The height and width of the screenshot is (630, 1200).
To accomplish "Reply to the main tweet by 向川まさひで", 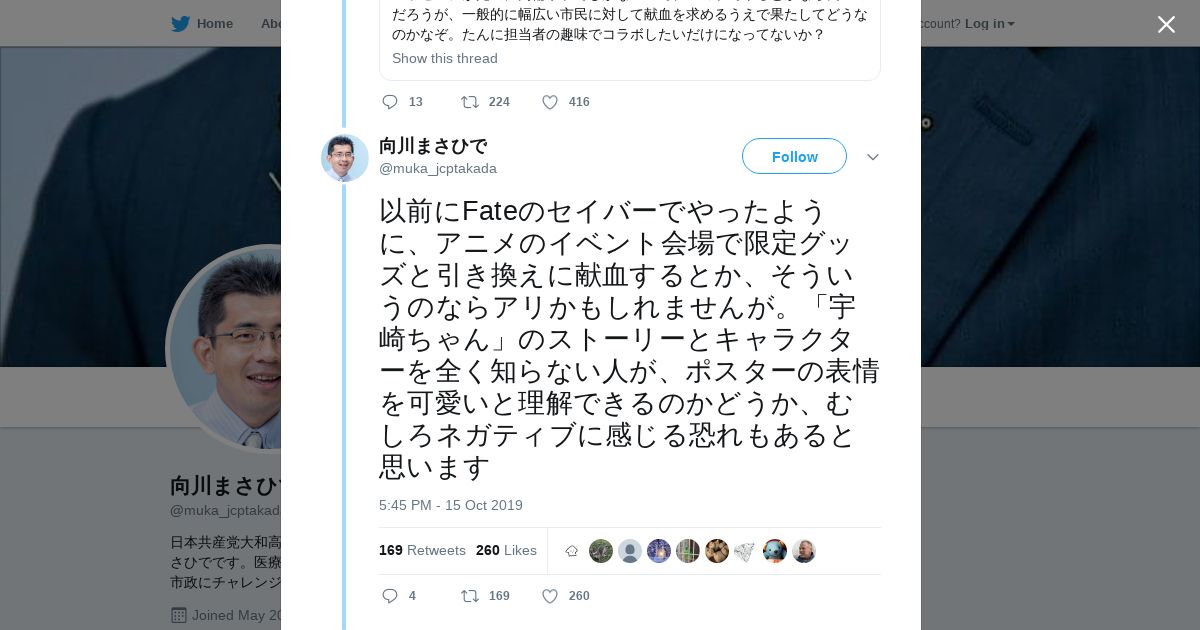I will [x=390, y=596].
